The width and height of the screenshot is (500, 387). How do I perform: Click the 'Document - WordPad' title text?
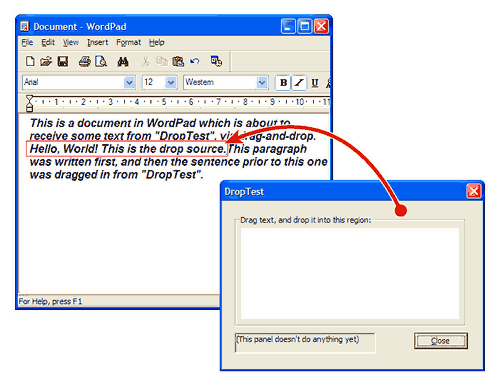click(80, 27)
